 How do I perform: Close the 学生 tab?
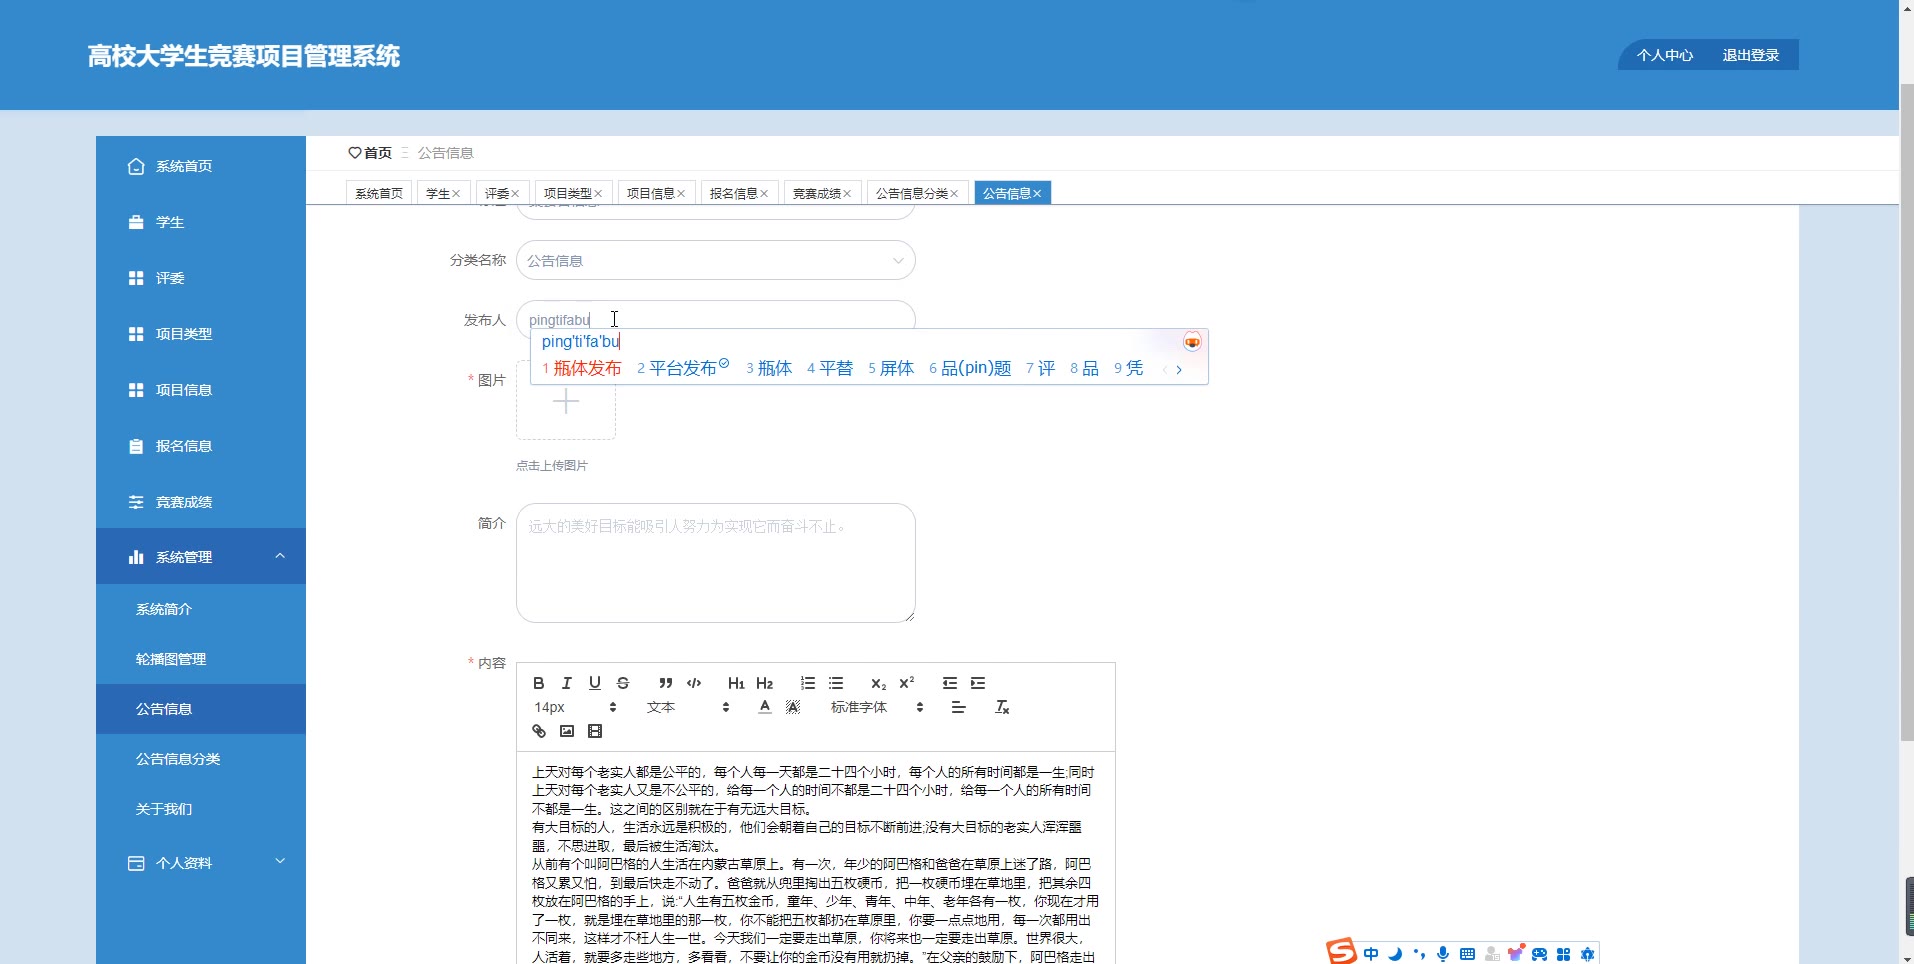tap(456, 194)
